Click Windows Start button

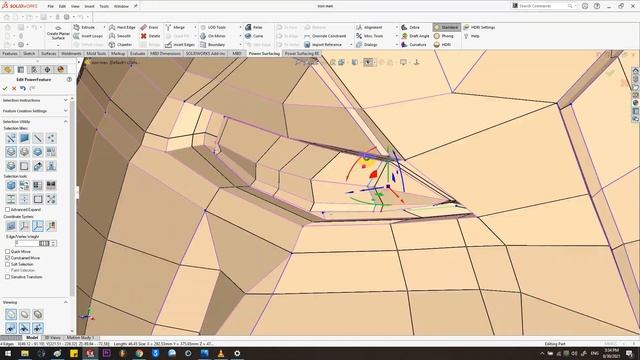[8, 353]
